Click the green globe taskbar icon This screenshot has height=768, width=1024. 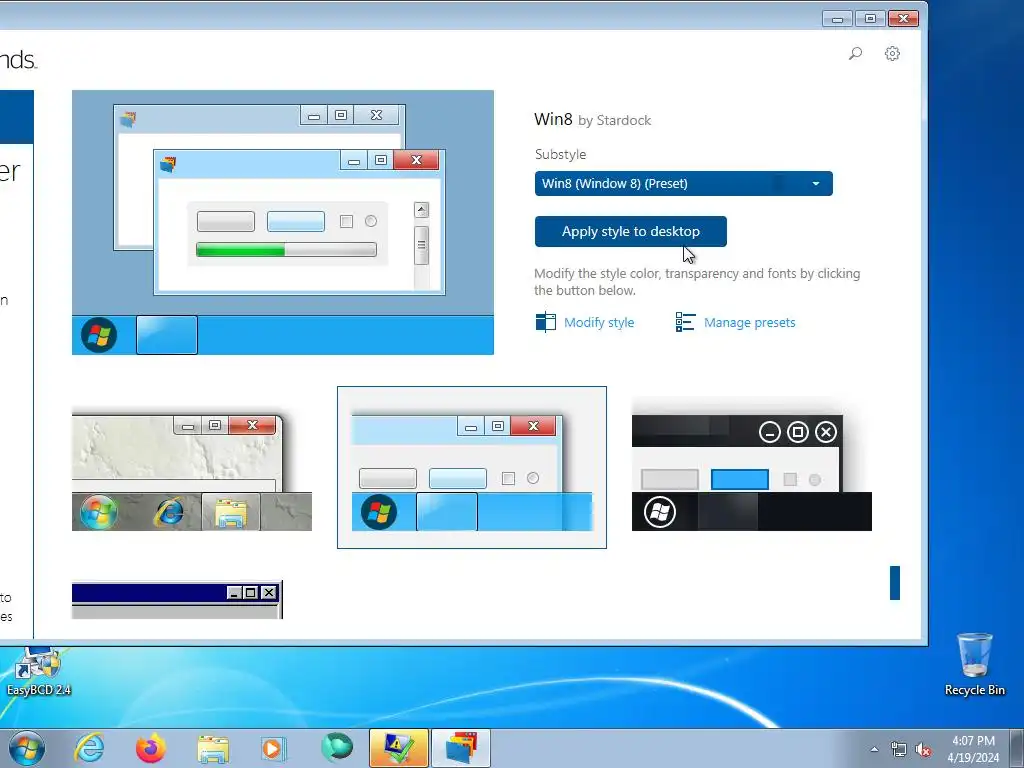tap(337, 748)
